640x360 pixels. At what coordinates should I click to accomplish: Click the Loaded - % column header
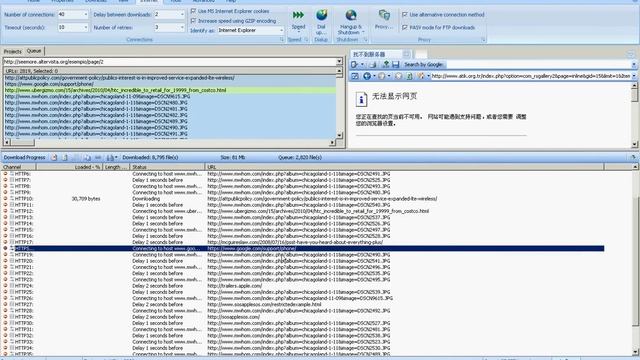(x=69, y=167)
